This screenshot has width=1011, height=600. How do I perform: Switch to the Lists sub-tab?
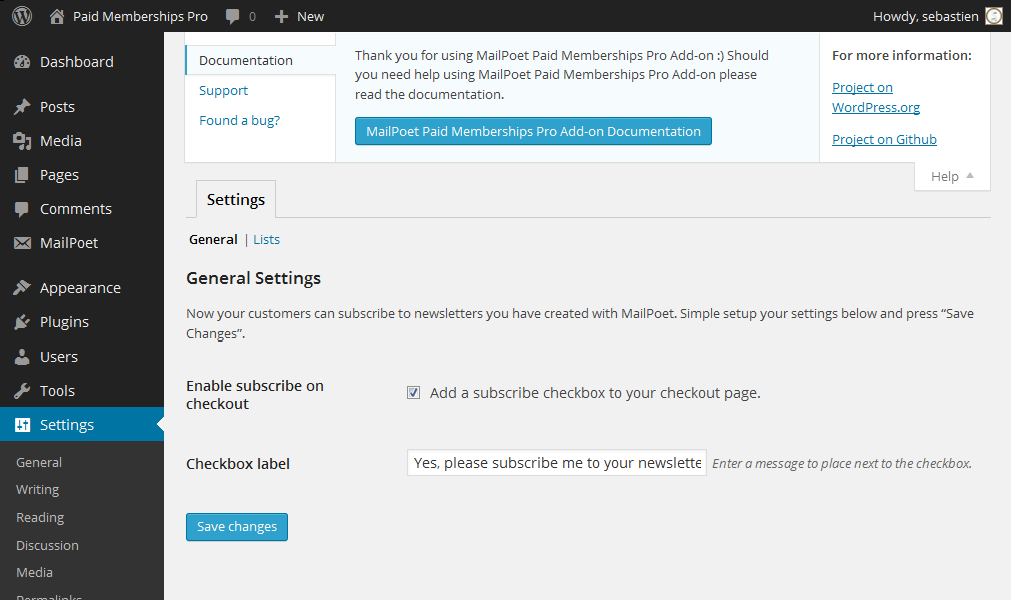point(266,240)
